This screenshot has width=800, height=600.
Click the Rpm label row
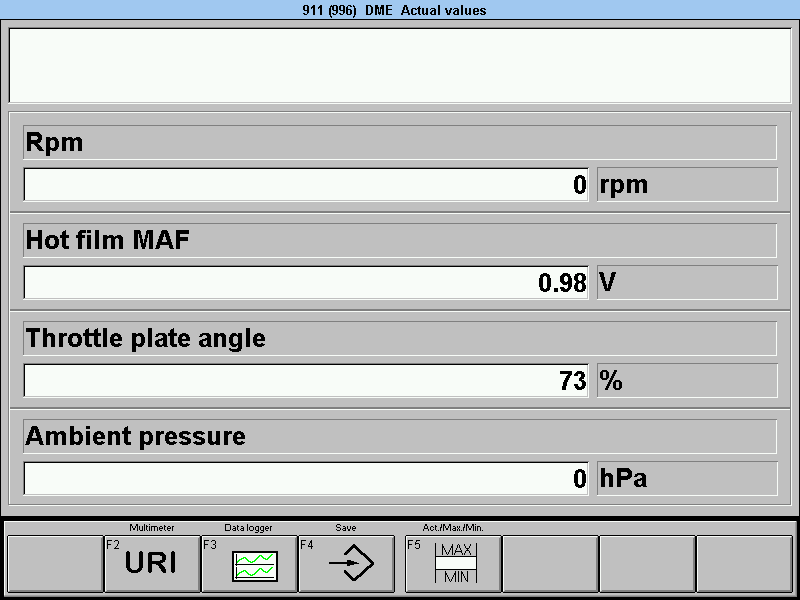pos(400,142)
